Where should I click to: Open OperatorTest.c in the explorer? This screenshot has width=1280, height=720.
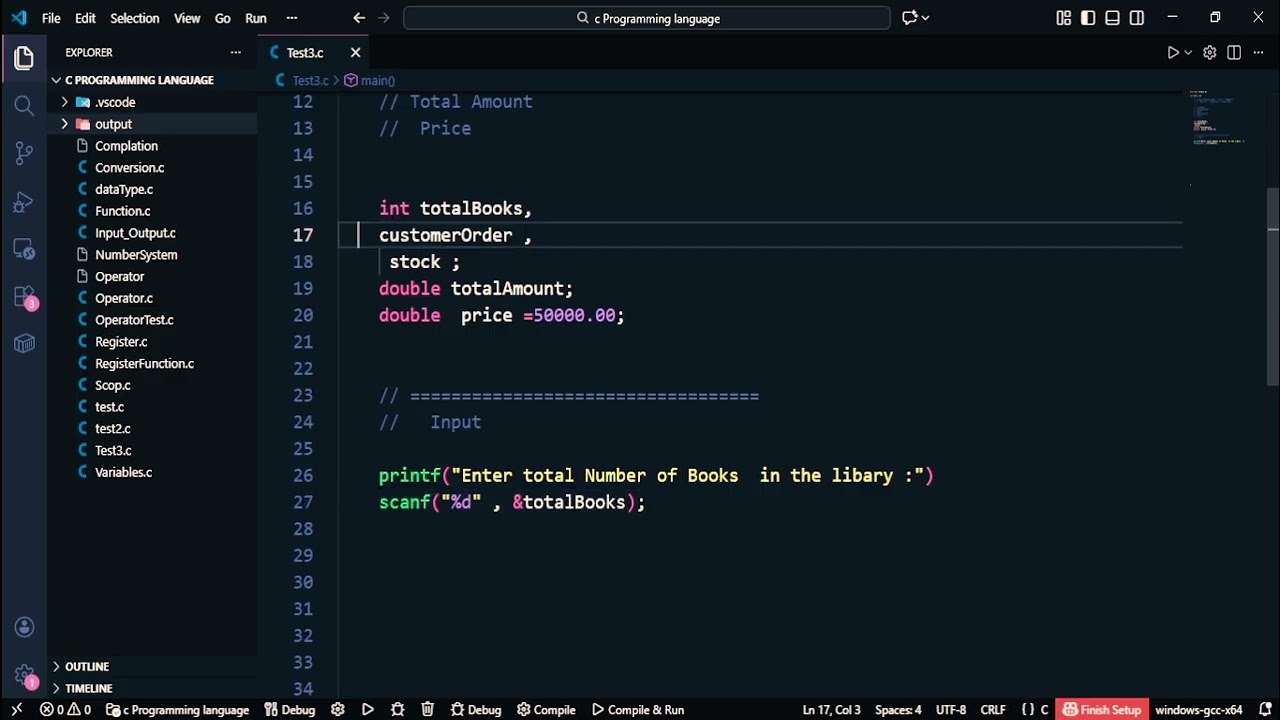pos(134,320)
